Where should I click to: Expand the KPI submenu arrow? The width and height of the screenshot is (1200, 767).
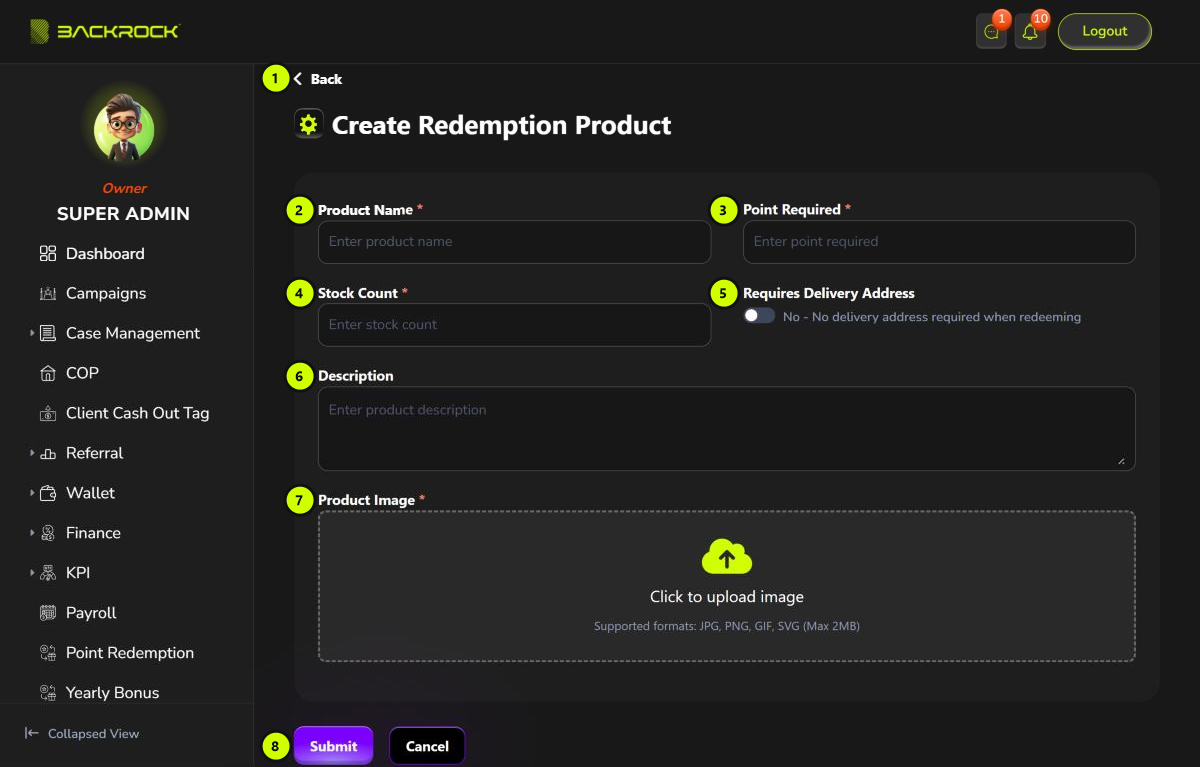point(32,573)
